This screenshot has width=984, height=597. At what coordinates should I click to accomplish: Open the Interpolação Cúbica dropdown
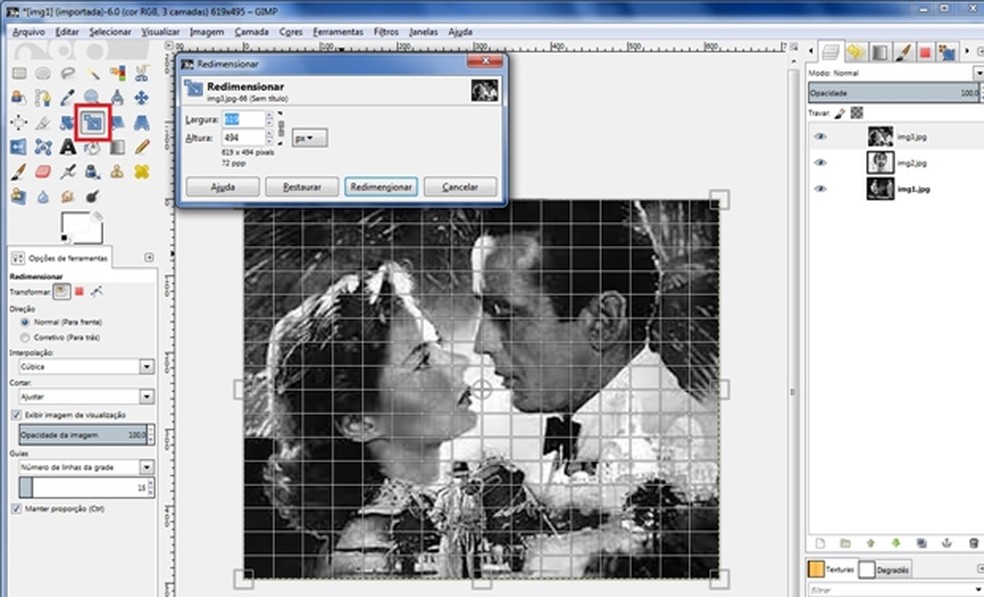tap(87, 367)
